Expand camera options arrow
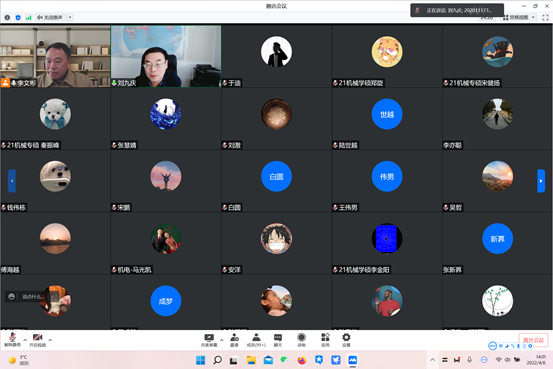Screen dimensions: 553x369 click(50, 340)
